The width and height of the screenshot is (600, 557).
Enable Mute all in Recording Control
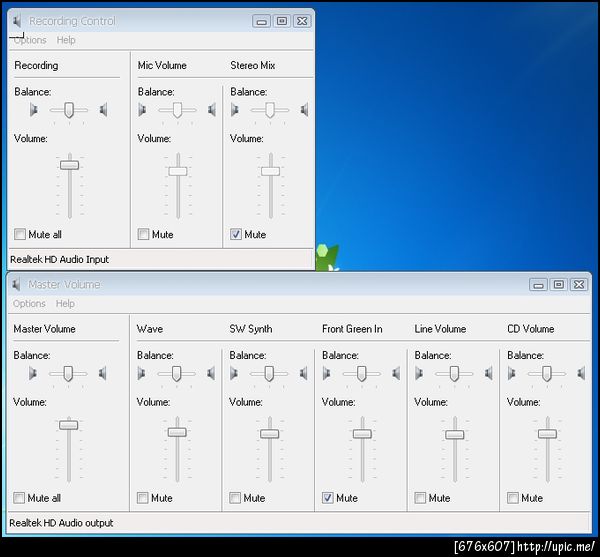tap(20, 234)
